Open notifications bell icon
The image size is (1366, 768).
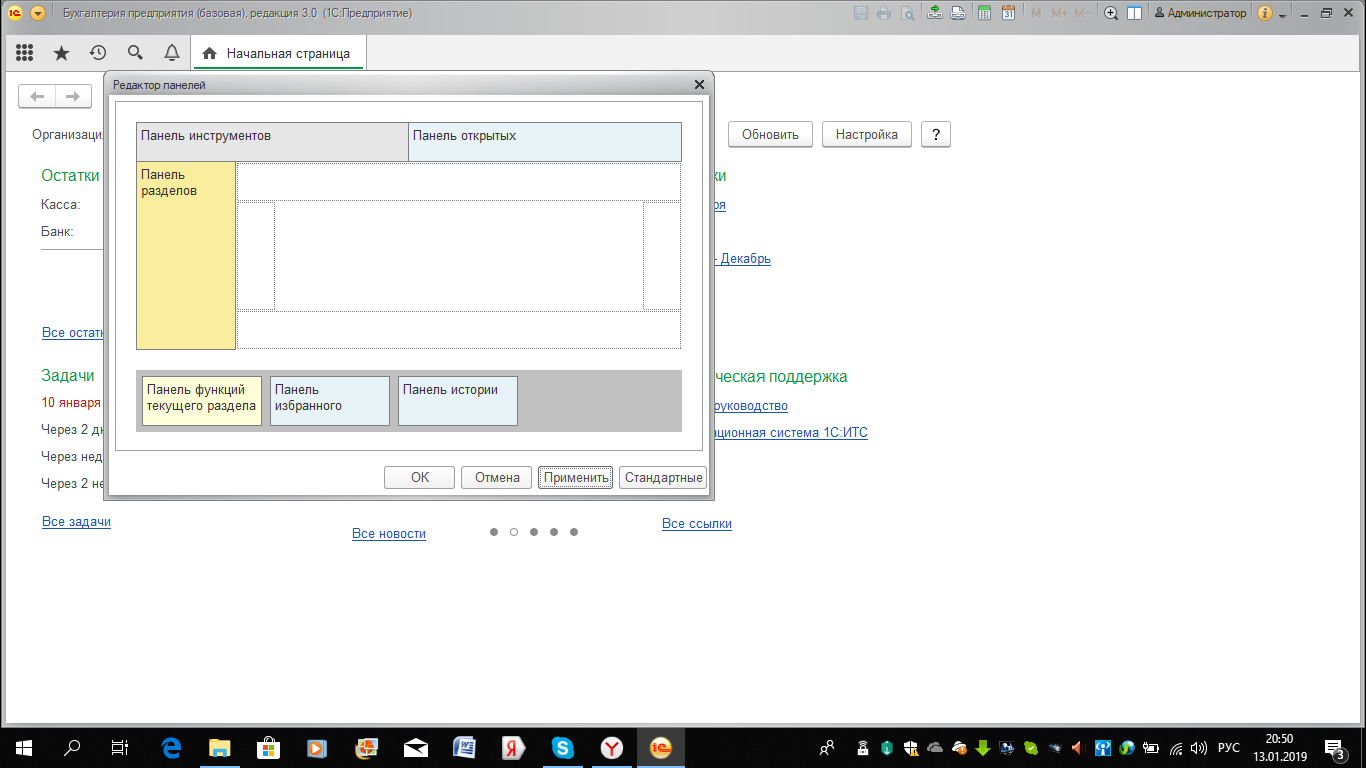click(172, 53)
